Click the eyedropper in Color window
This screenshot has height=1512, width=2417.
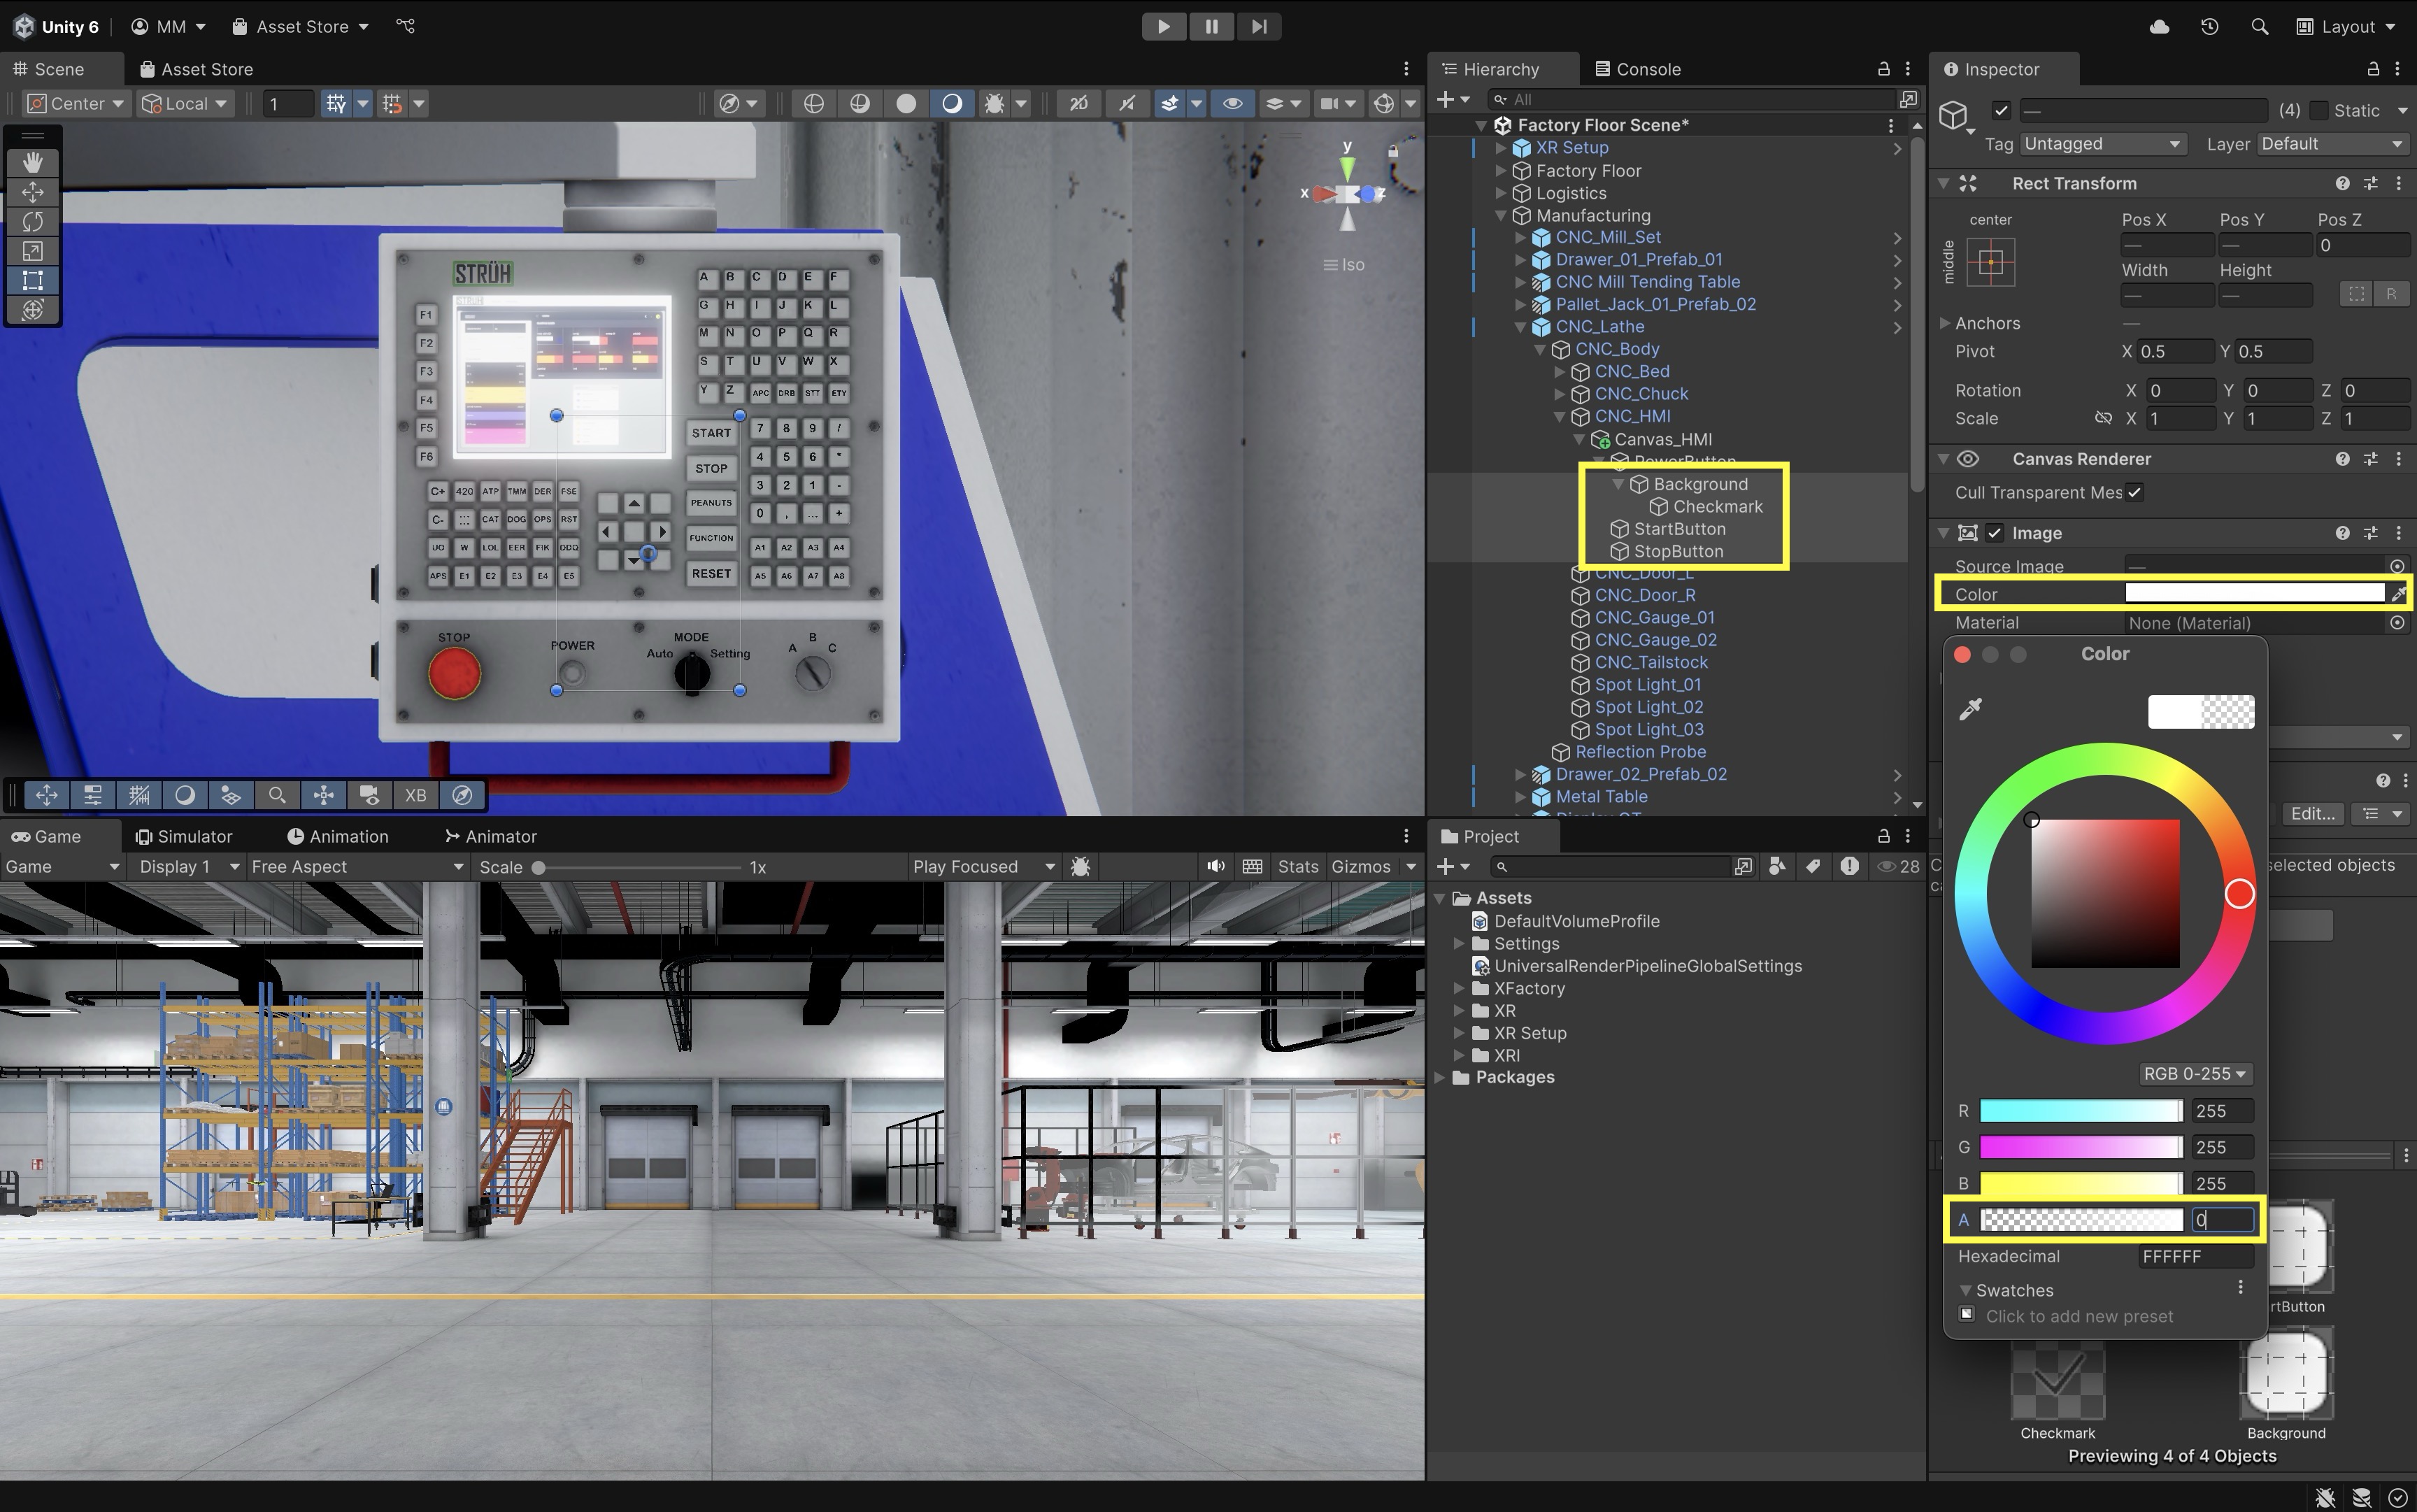tap(1970, 710)
